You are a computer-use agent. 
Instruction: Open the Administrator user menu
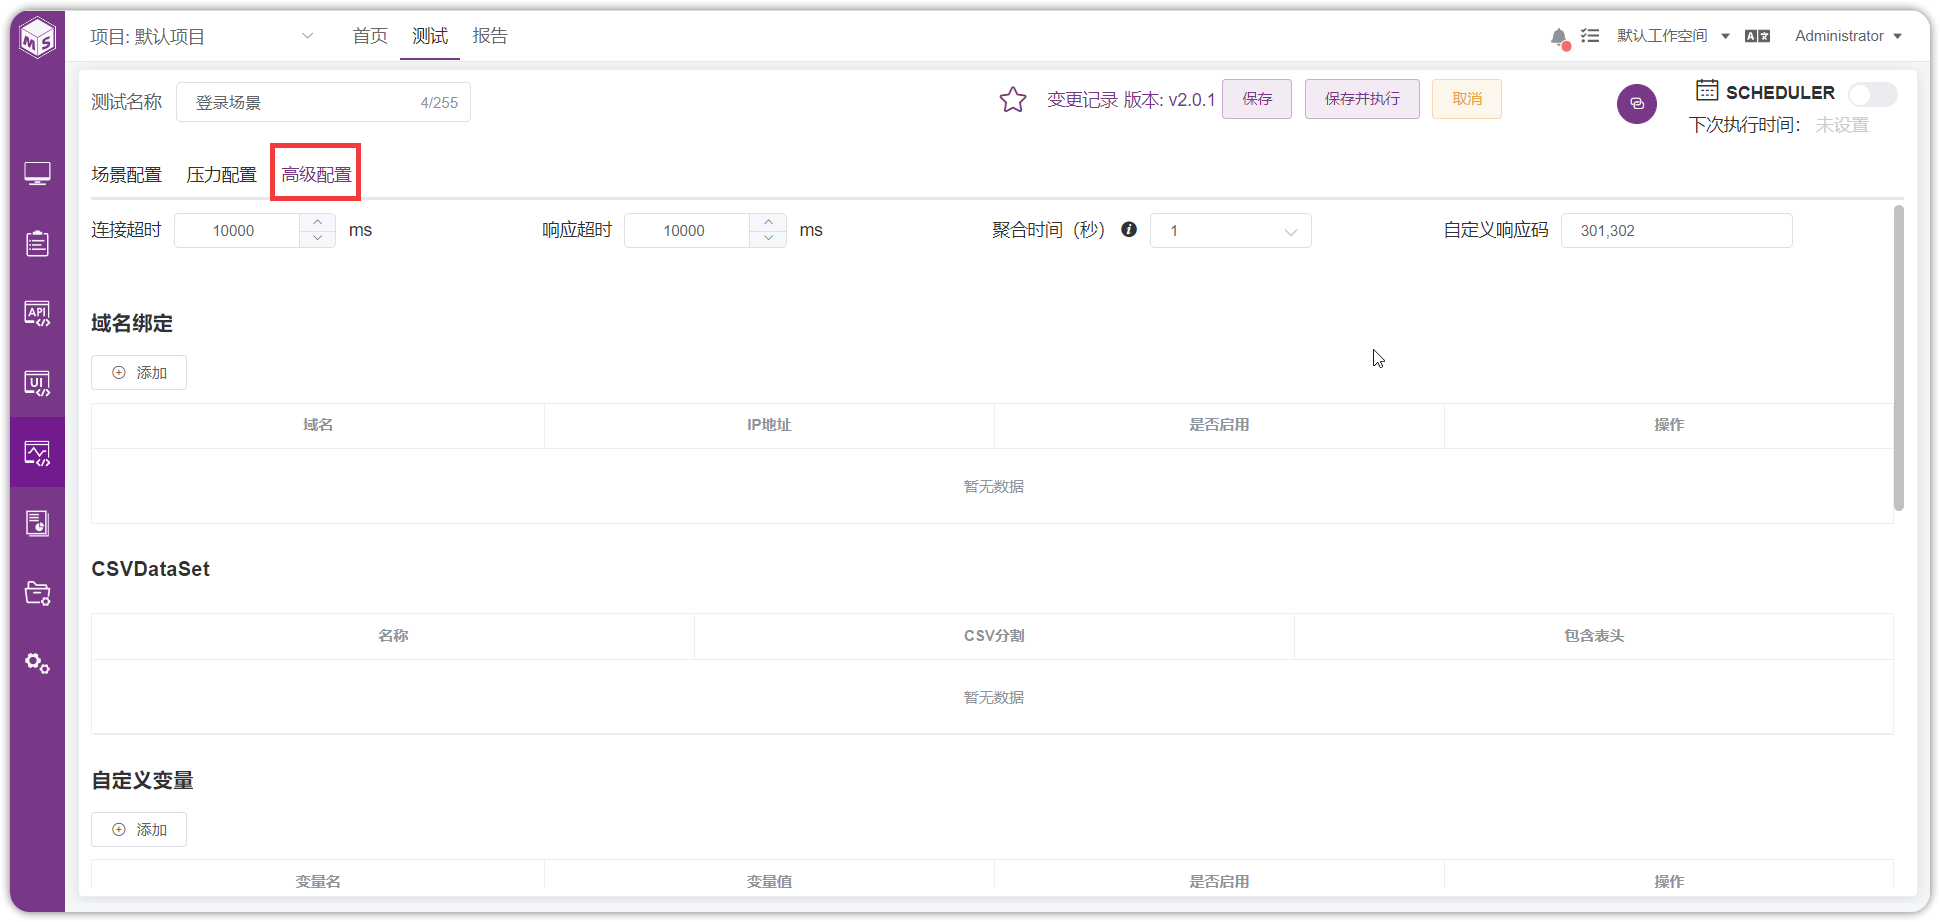(x=1848, y=36)
